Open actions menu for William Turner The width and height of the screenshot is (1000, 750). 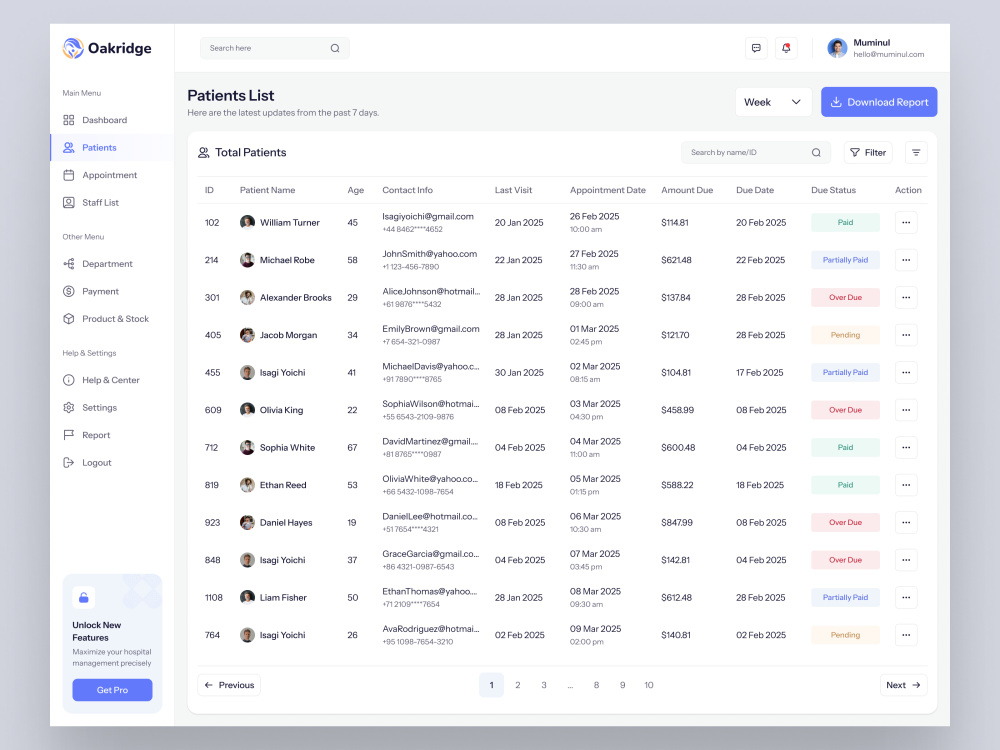906,223
